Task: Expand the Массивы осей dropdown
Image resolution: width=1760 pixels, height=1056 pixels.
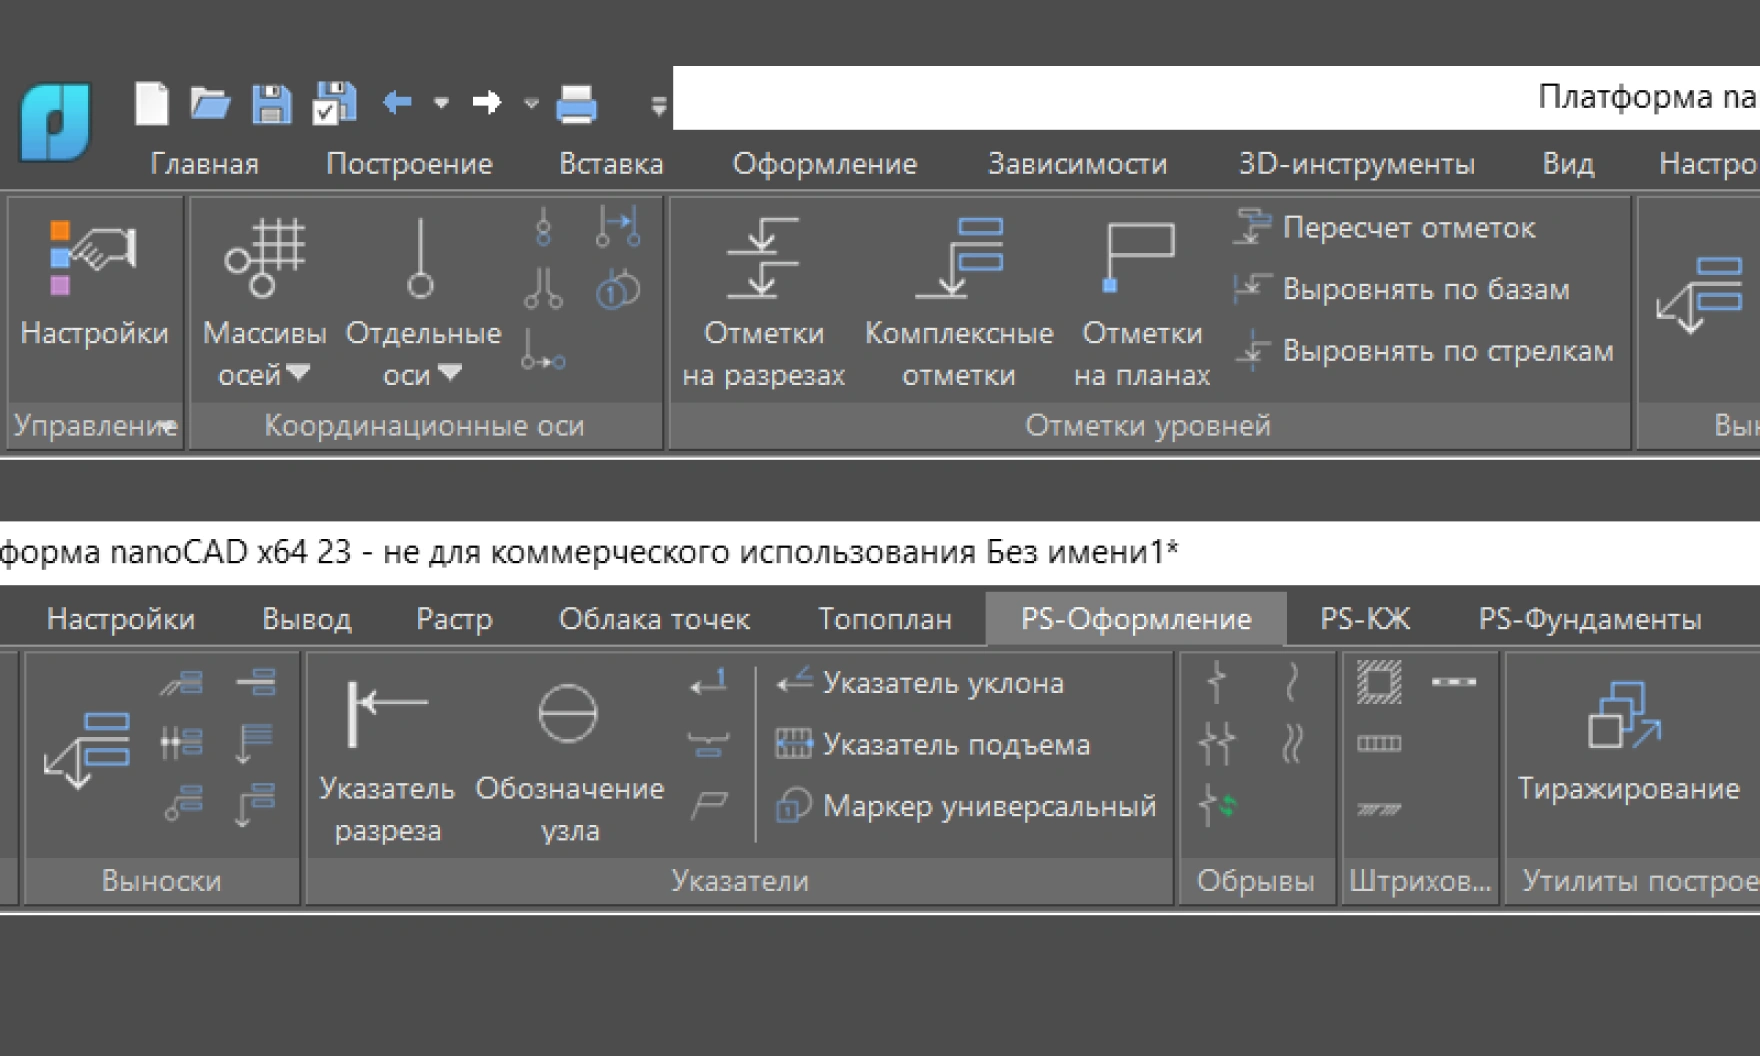Action: [x=298, y=374]
